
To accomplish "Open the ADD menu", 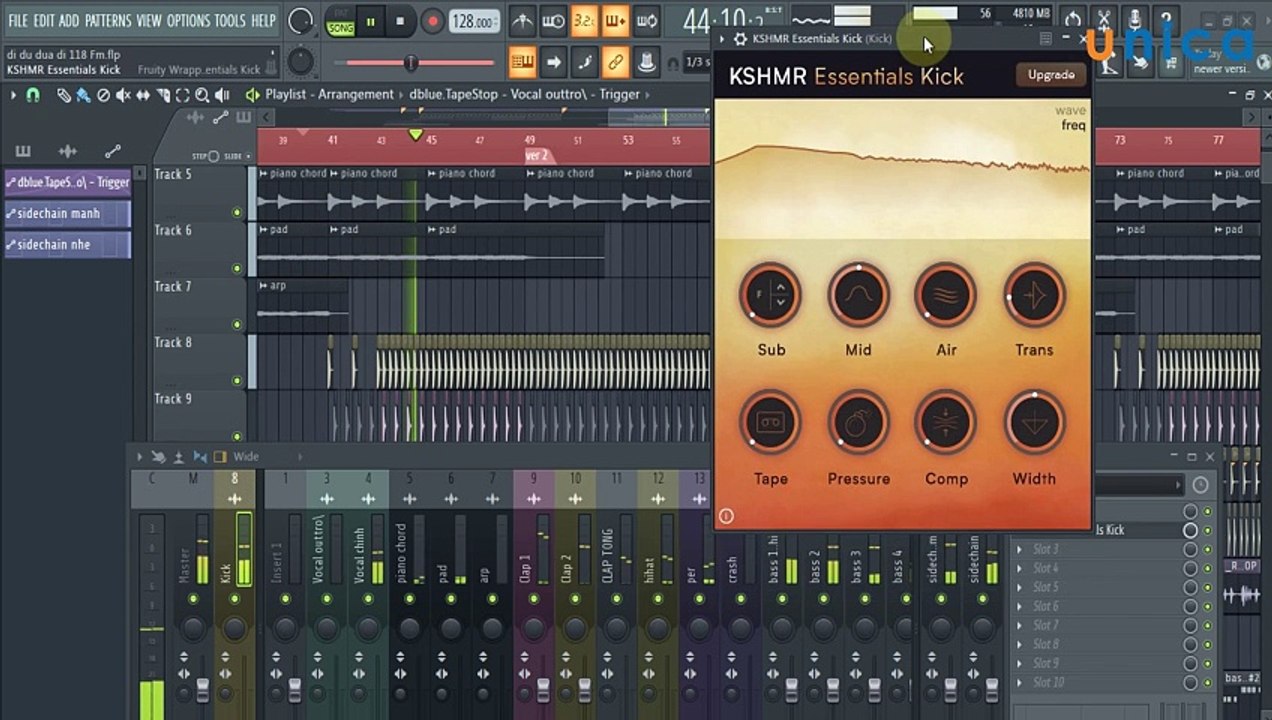I will click(69, 20).
